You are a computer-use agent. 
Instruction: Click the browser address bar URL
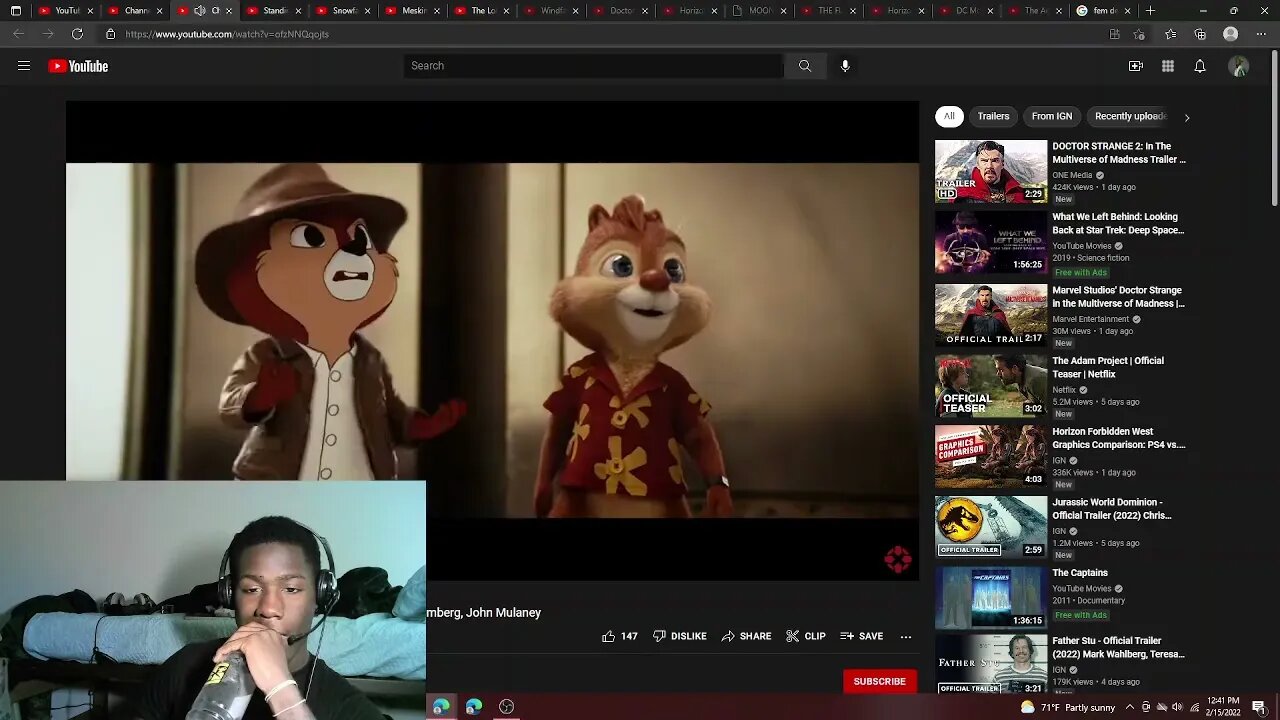[227, 34]
